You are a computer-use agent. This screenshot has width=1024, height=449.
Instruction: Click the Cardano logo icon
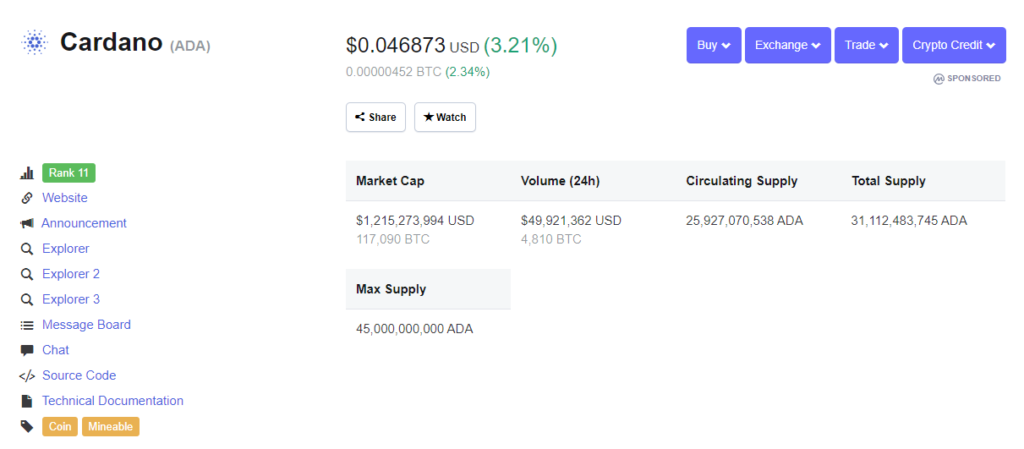34,42
